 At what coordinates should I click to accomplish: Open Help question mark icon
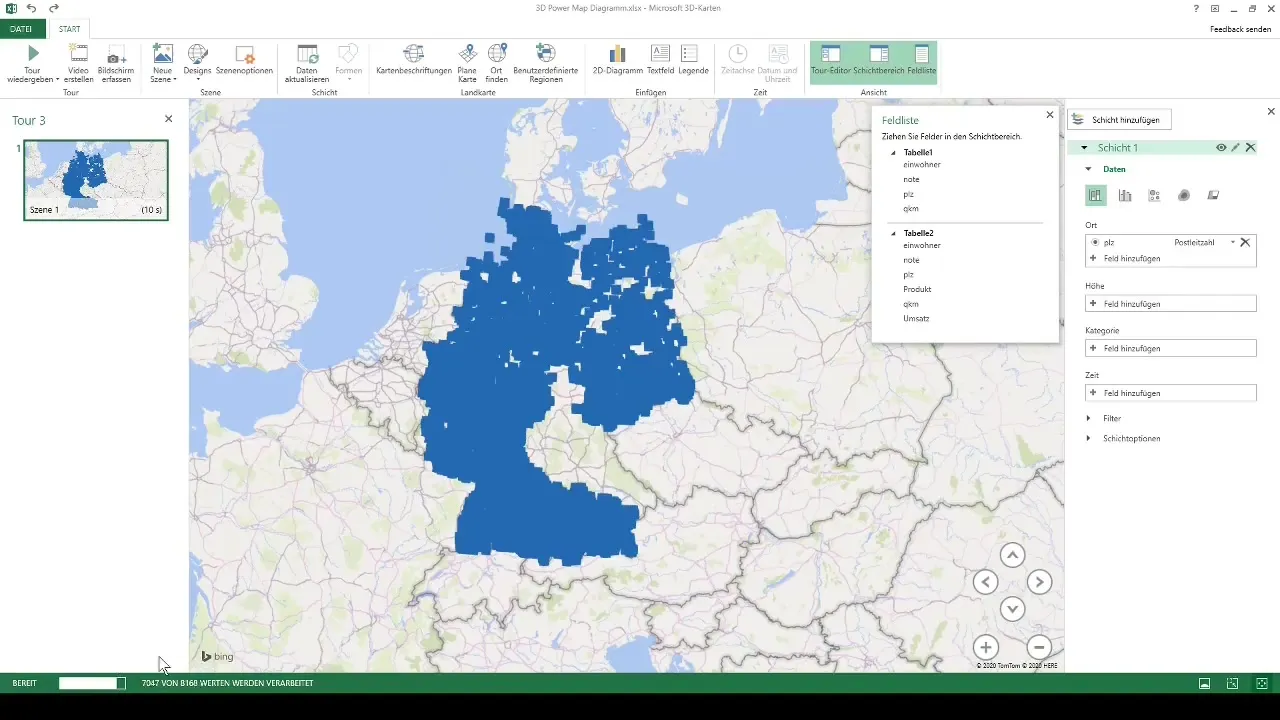pyautogui.click(x=1196, y=8)
